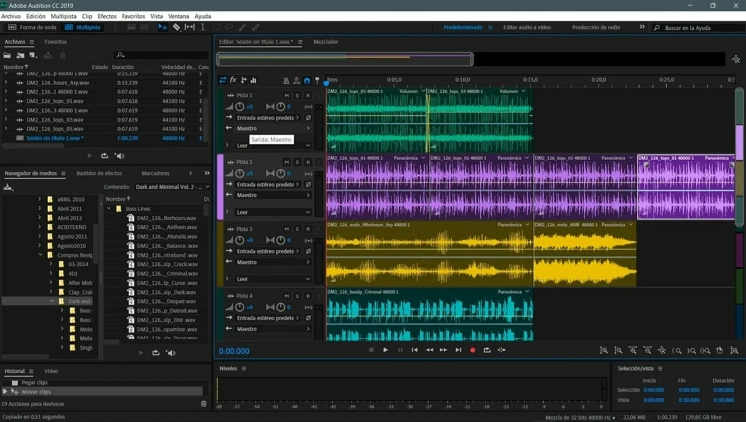Click the navigator zoom icon at top right
The image size is (746, 422).
pos(736,59)
